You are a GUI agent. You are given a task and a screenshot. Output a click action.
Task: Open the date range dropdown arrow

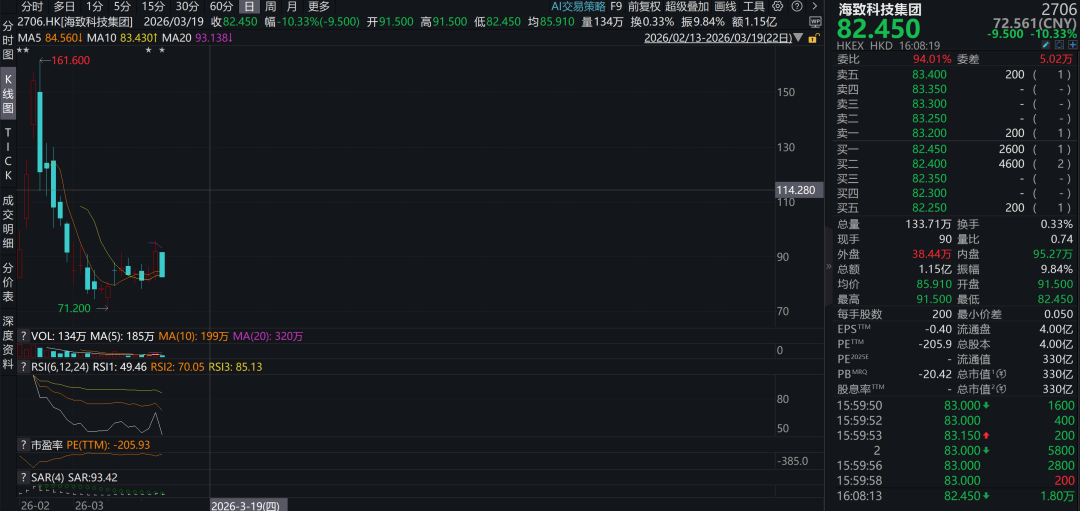[x=798, y=38]
